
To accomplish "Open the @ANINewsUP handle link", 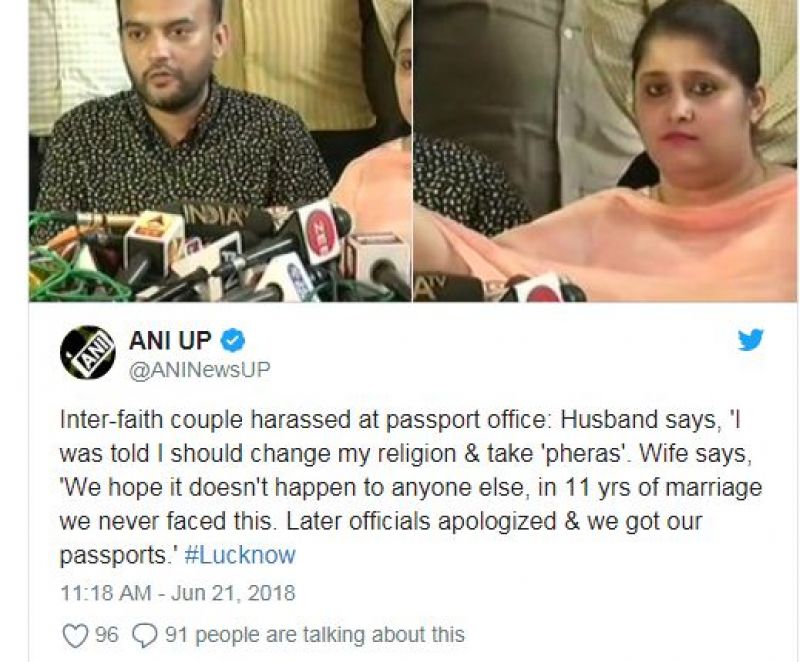I will 199,370.
